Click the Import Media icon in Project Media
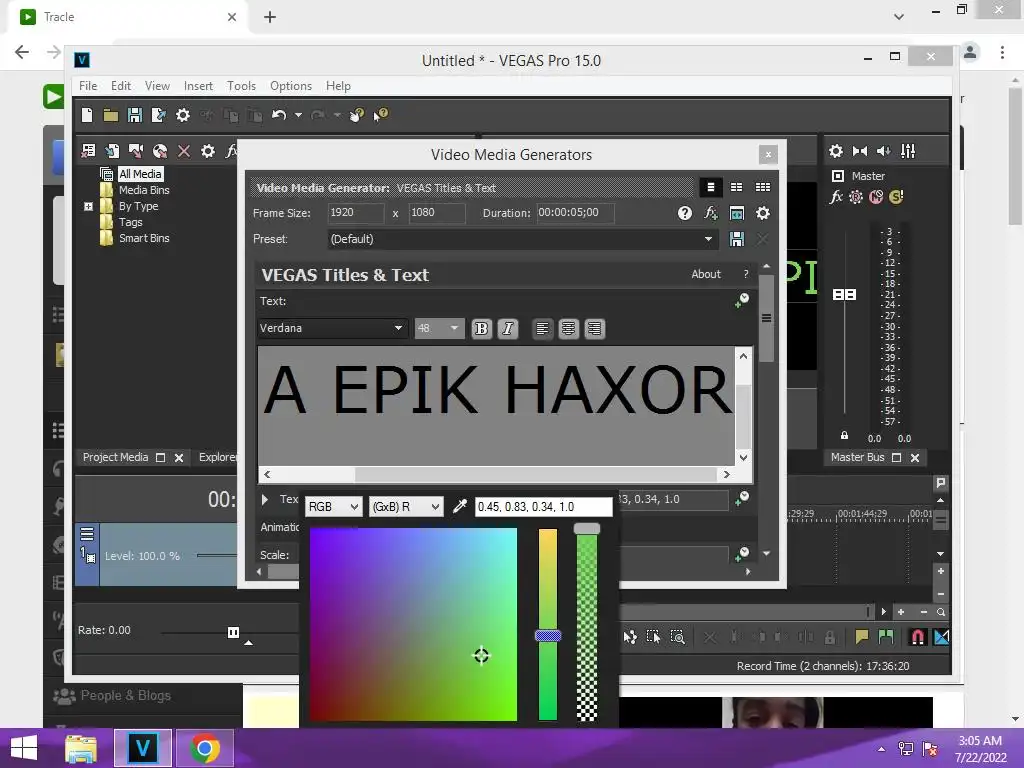 [112, 151]
